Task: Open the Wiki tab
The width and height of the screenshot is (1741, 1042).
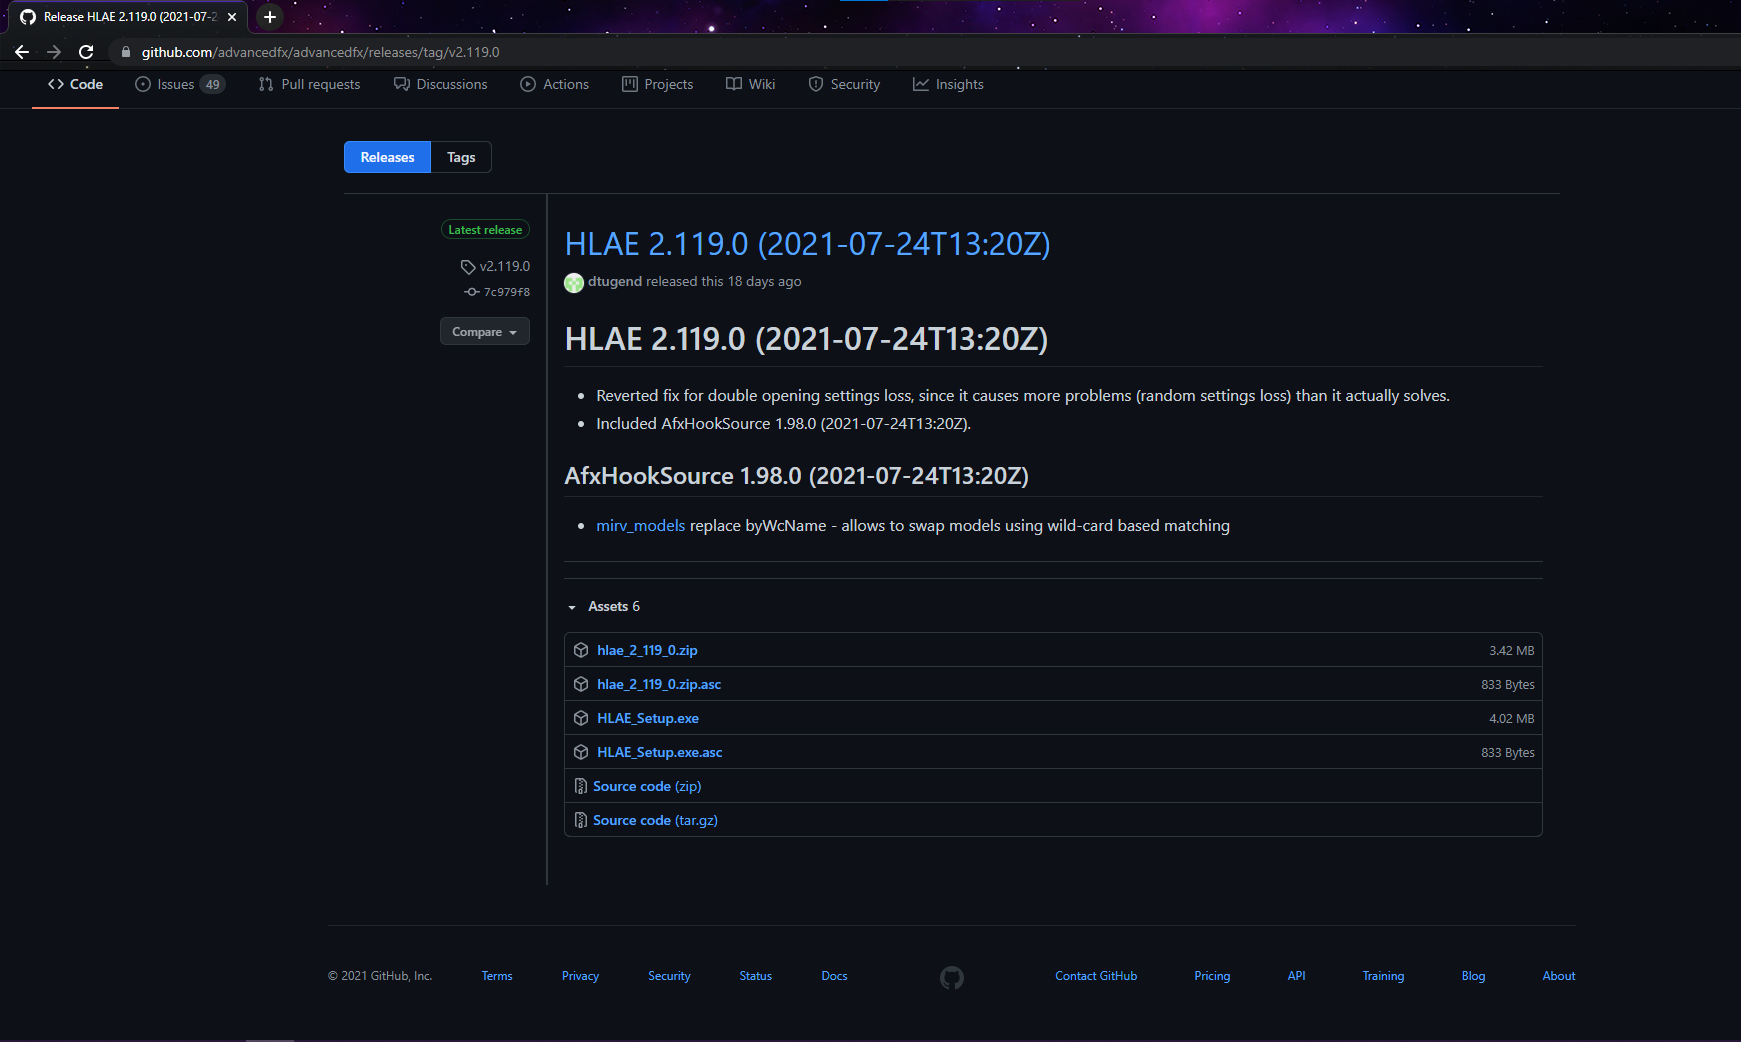Action: 750,84
